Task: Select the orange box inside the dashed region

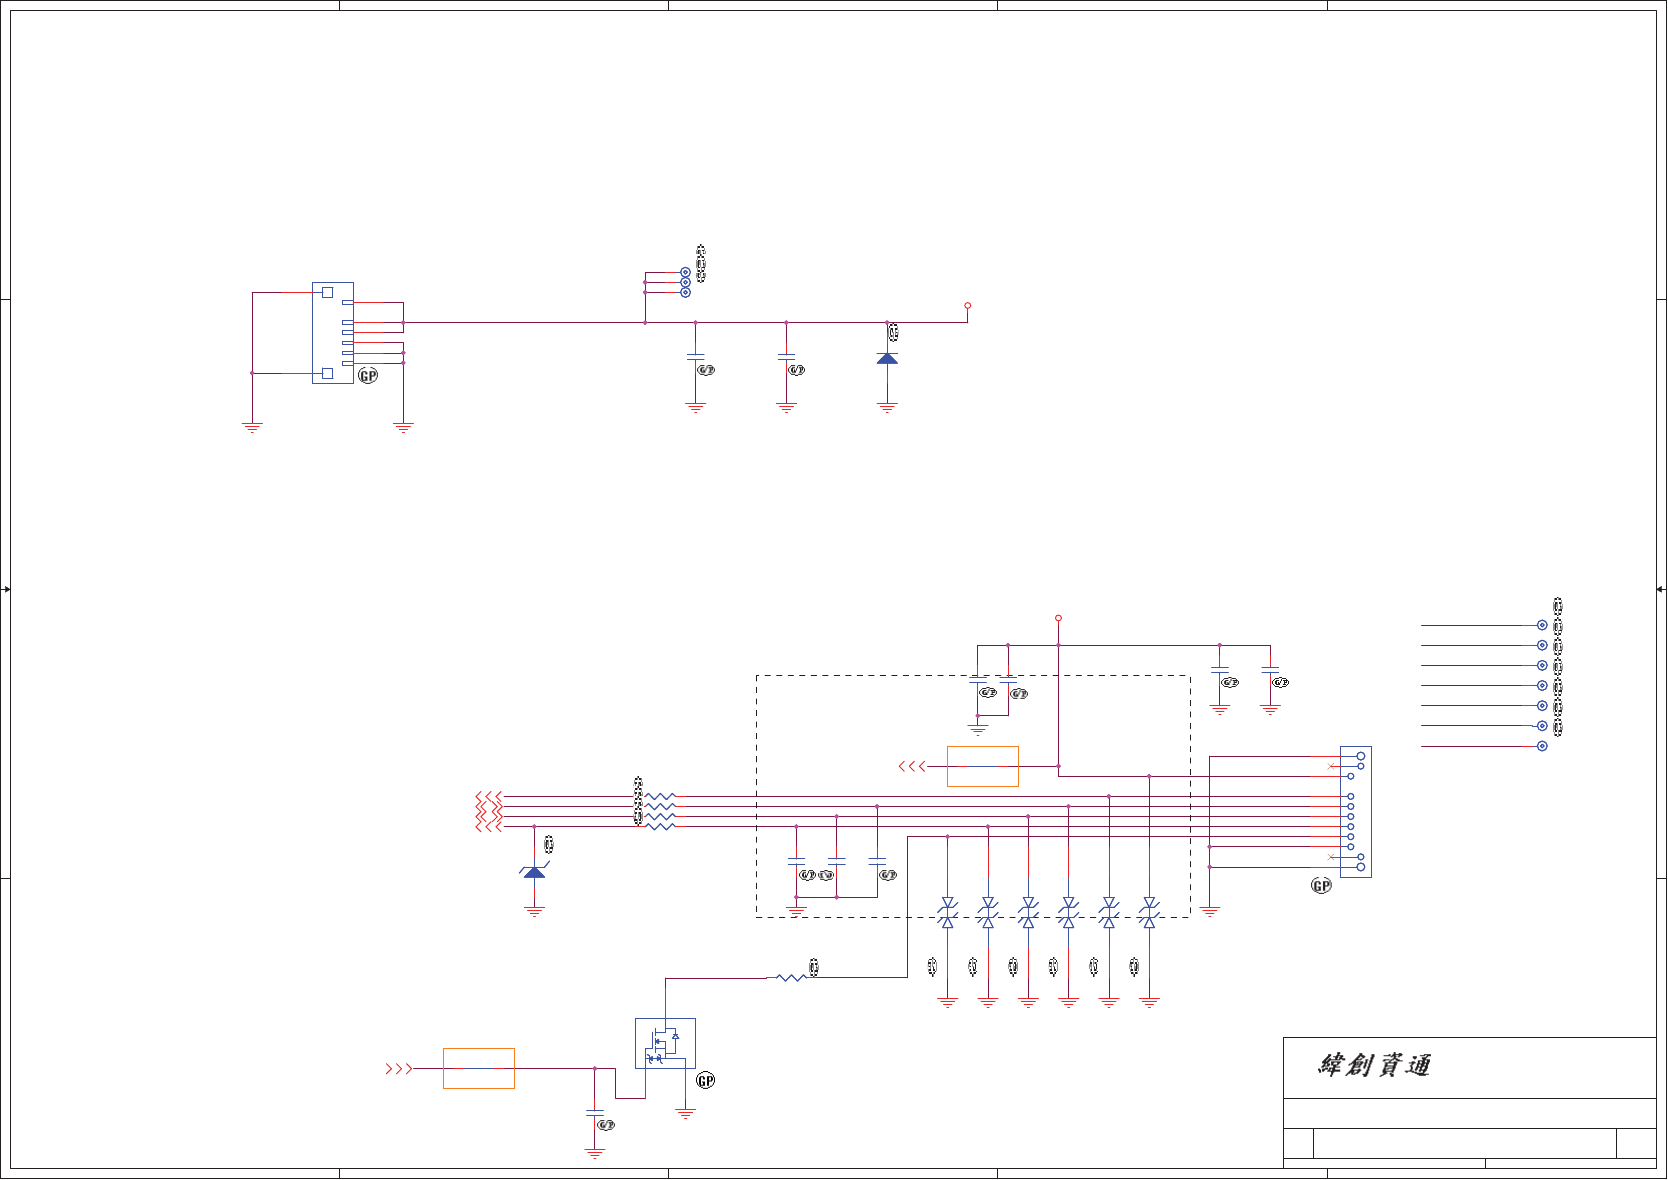Action: 983,766
